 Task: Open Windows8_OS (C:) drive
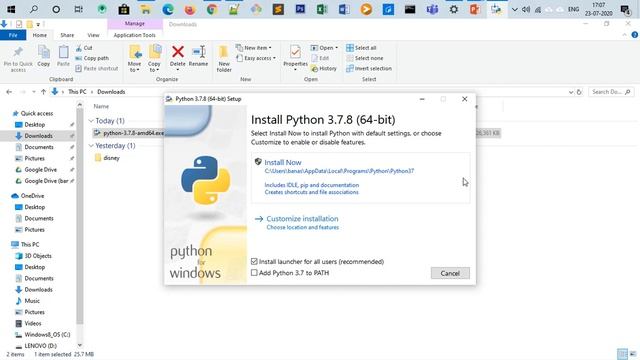tap(47, 335)
